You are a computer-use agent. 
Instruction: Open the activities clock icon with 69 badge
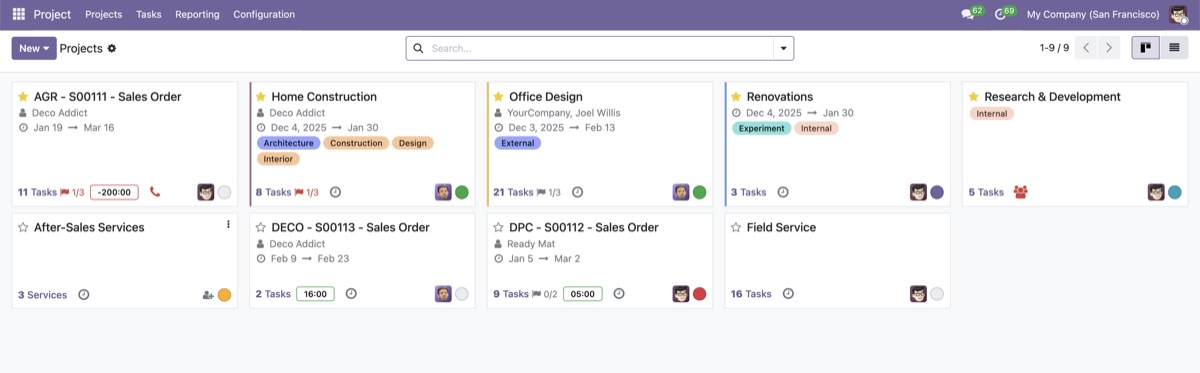click(x=1004, y=14)
